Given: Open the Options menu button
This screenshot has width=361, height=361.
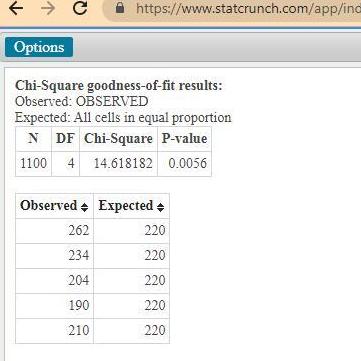Looking at the screenshot, I should (39, 47).
